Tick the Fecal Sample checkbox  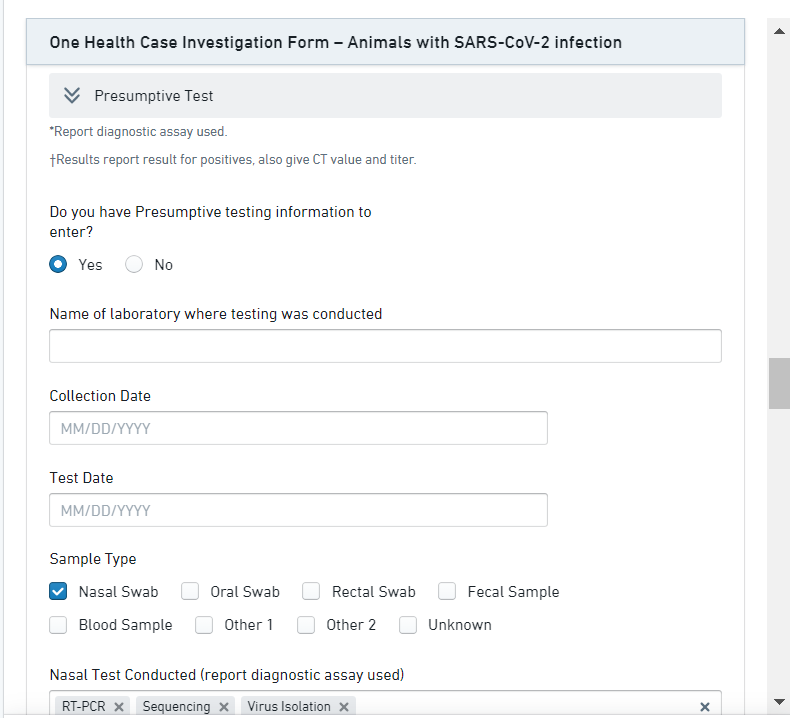[x=448, y=592]
